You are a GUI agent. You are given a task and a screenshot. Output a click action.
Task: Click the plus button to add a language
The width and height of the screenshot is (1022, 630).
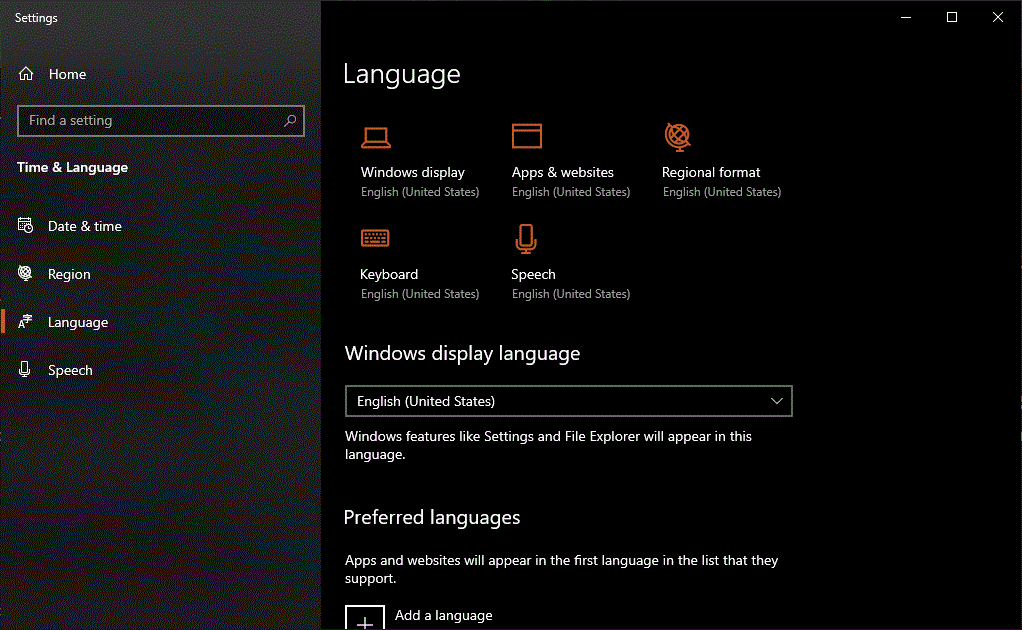[x=364, y=618]
